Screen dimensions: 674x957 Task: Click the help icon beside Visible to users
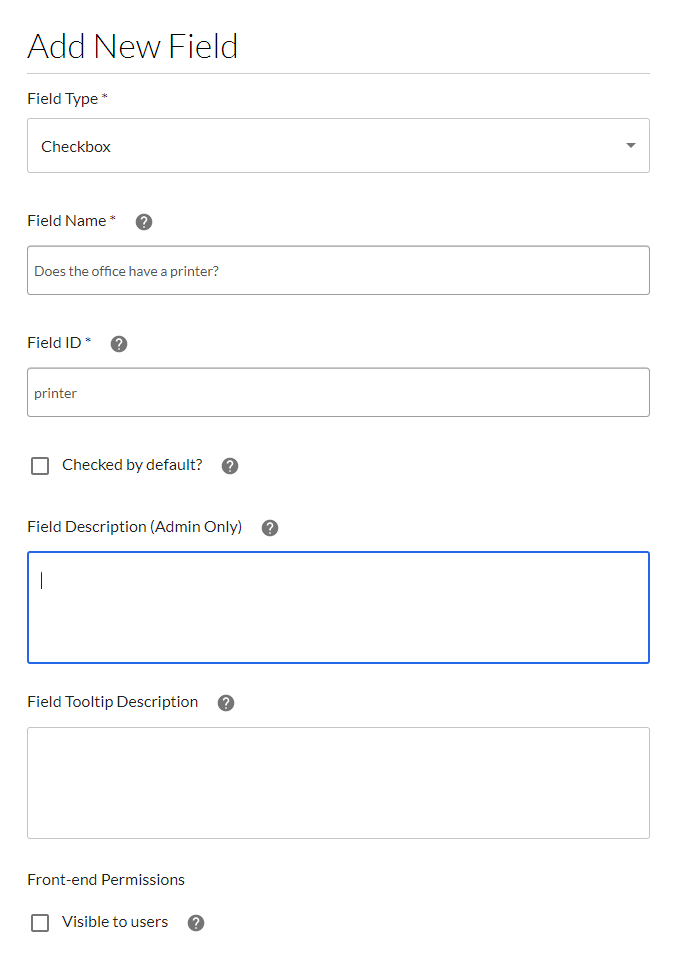(x=195, y=922)
